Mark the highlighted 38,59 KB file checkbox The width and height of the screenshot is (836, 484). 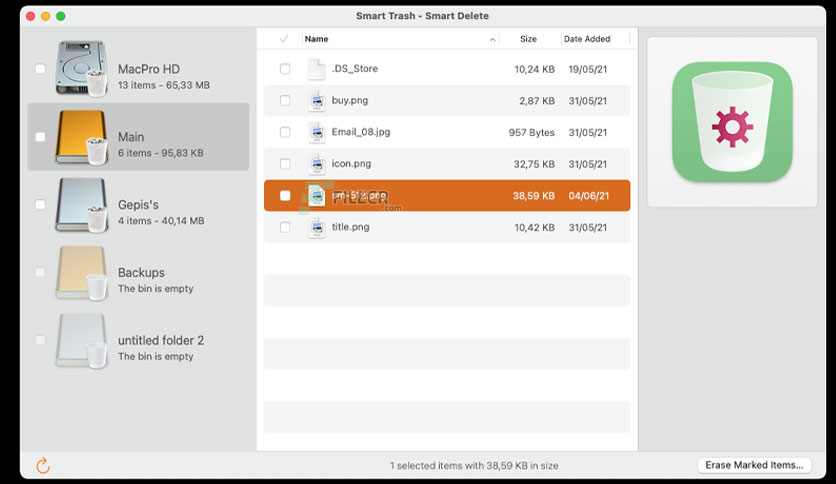285,196
